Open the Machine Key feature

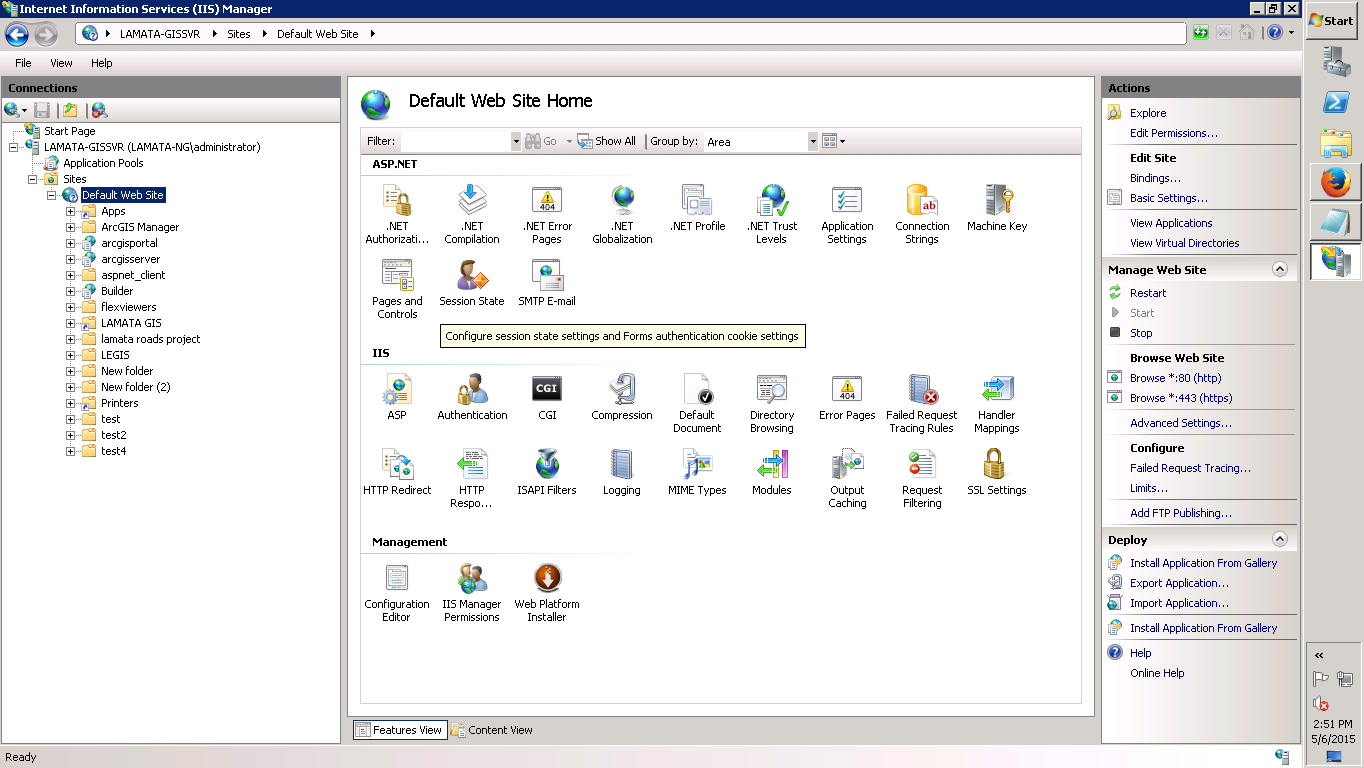(997, 208)
